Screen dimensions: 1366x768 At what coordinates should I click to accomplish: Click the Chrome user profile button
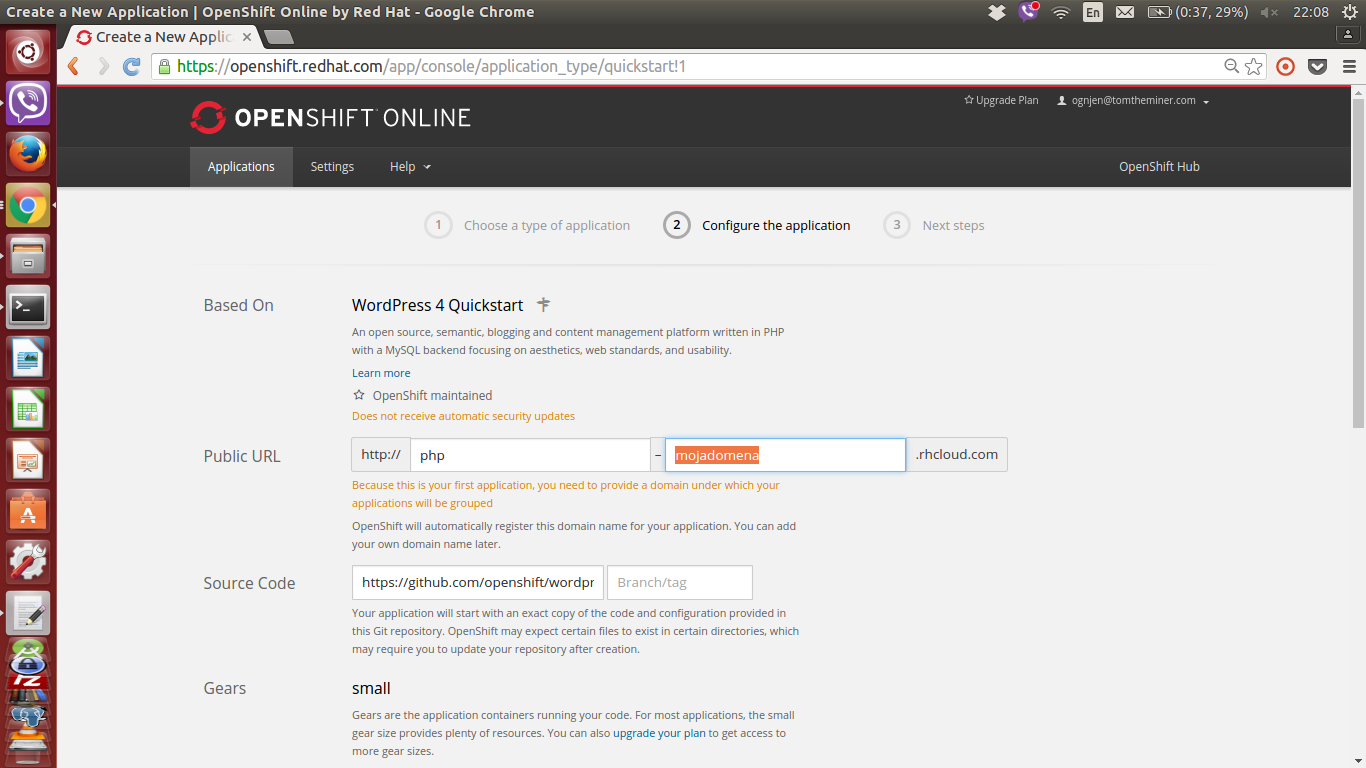(1350, 35)
